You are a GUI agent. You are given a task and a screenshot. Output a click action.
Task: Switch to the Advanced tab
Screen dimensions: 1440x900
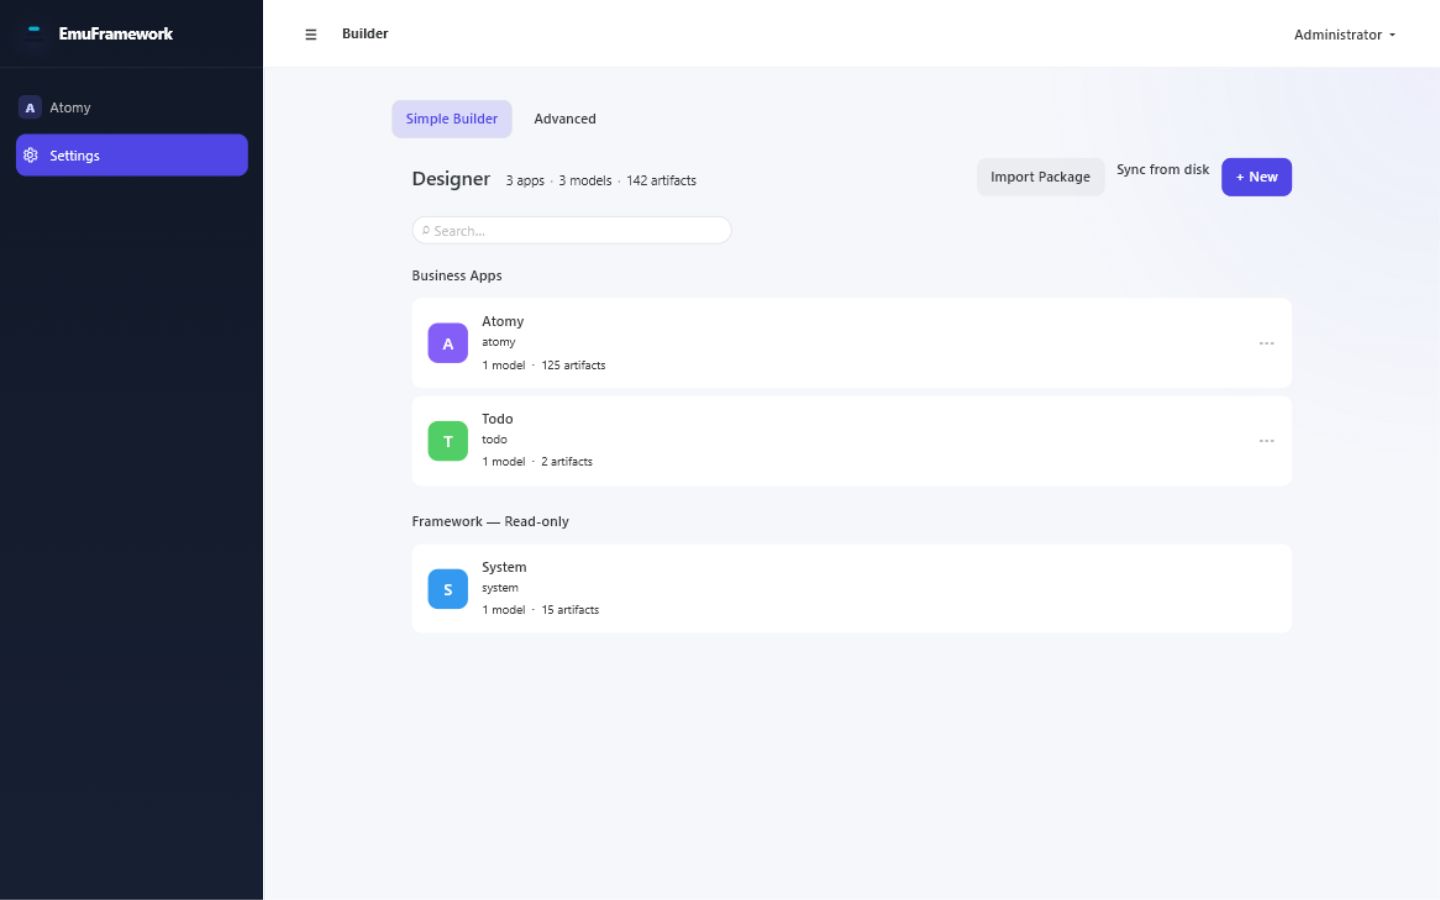click(x=565, y=119)
